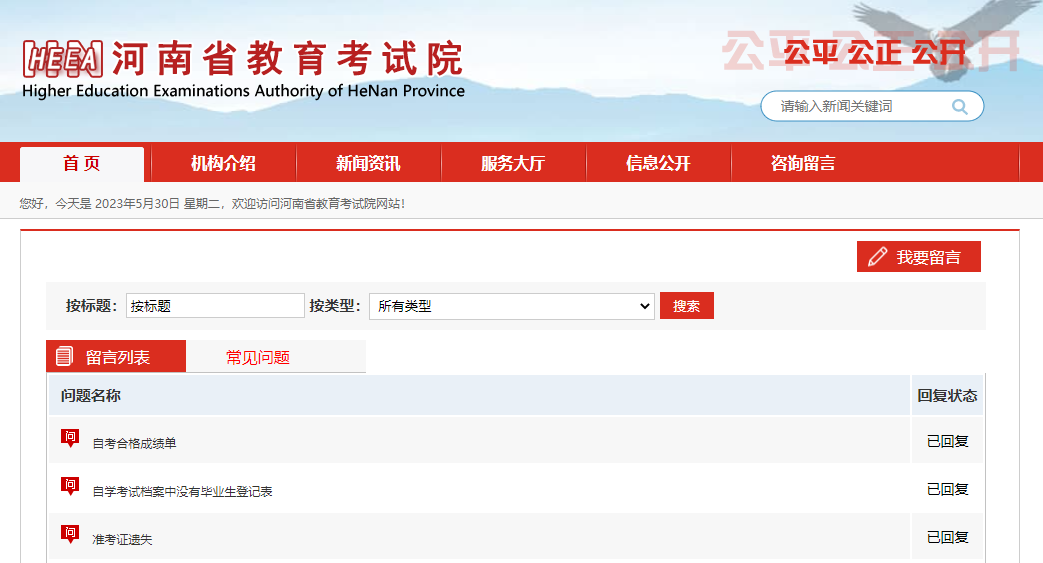Screen dimensions: 1043x563
Task: Click the HEEA logo in header
Action: coord(62,60)
